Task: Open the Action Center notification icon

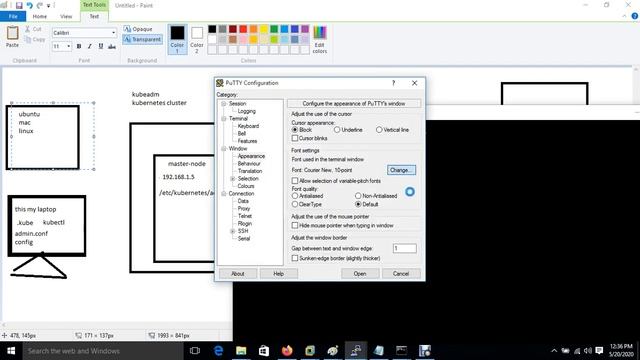Action: (x=599, y=351)
